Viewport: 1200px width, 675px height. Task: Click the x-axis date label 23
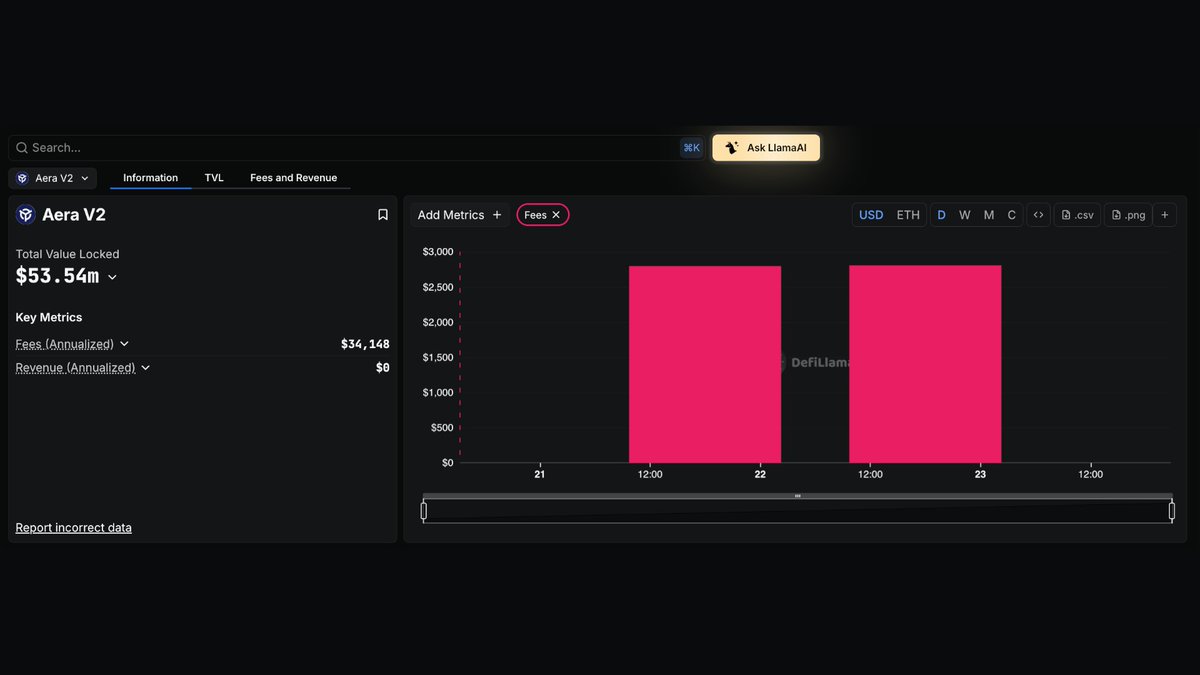pos(980,474)
